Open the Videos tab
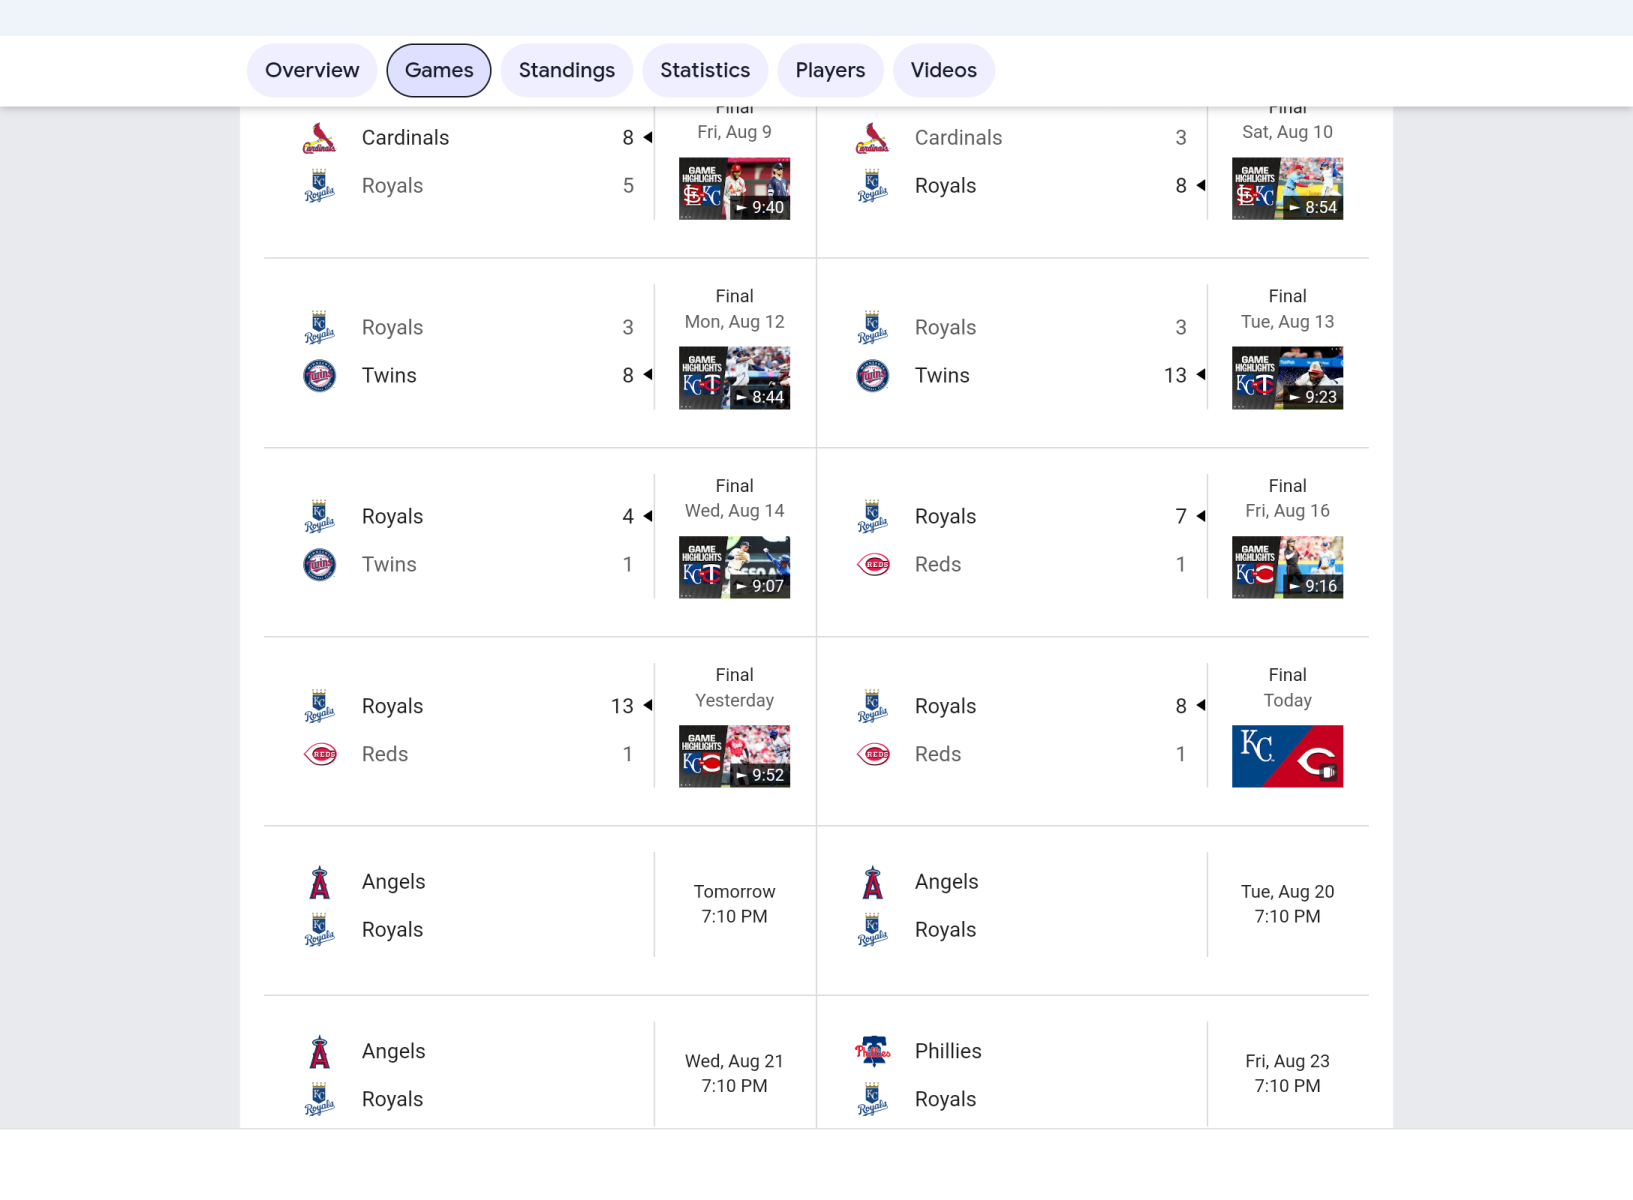 (943, 70)
